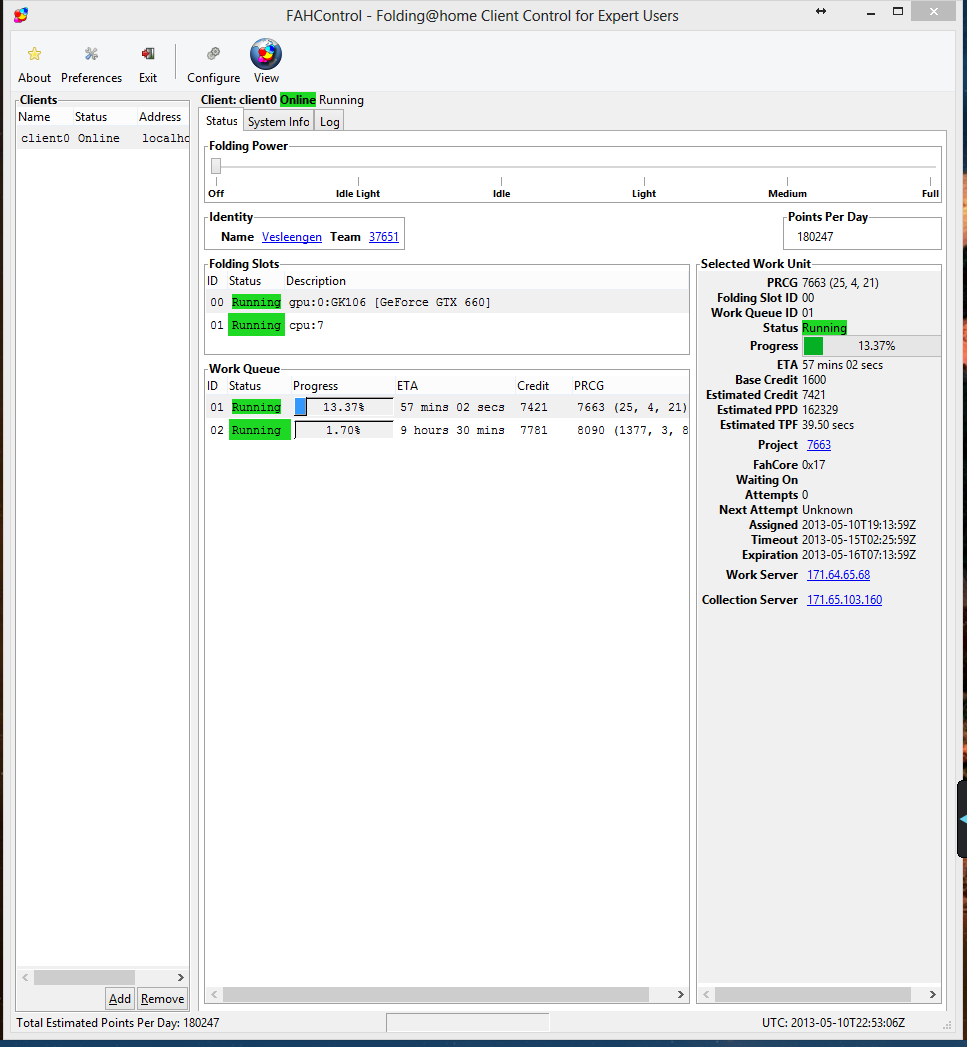Click the FAHControl app icon in title bar
The width and height of the screenshot is (967, 1047).
click(21, 15)
